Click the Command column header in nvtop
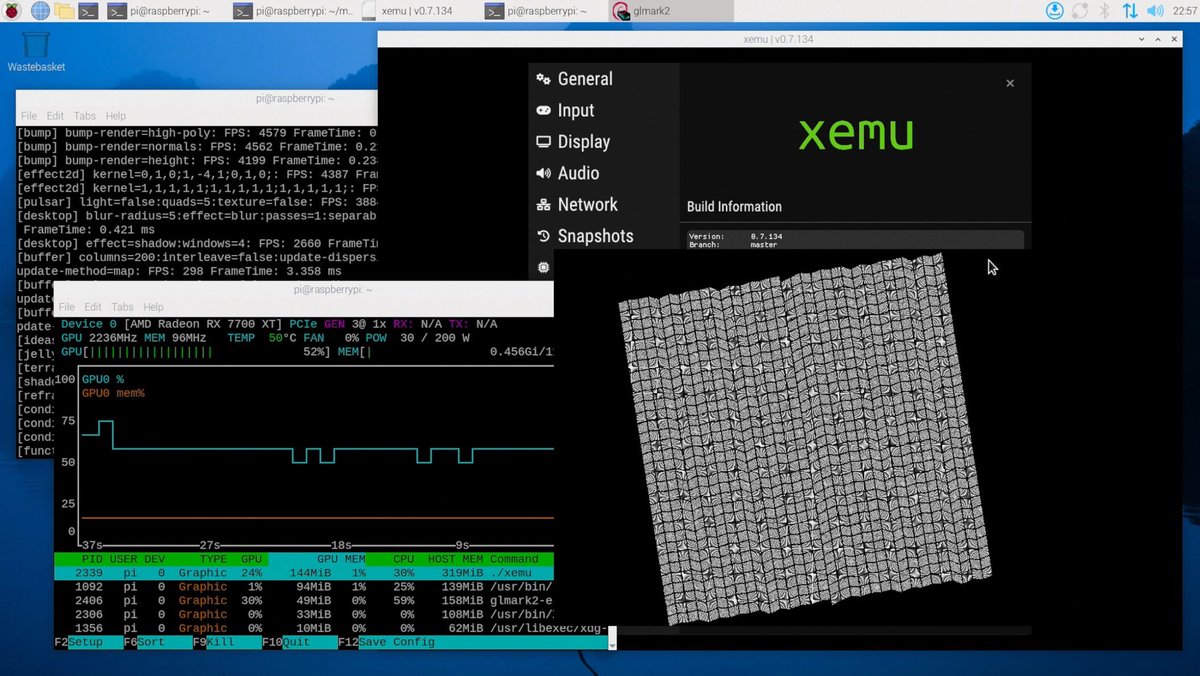 pyautogui.click(x=514, y=559)
